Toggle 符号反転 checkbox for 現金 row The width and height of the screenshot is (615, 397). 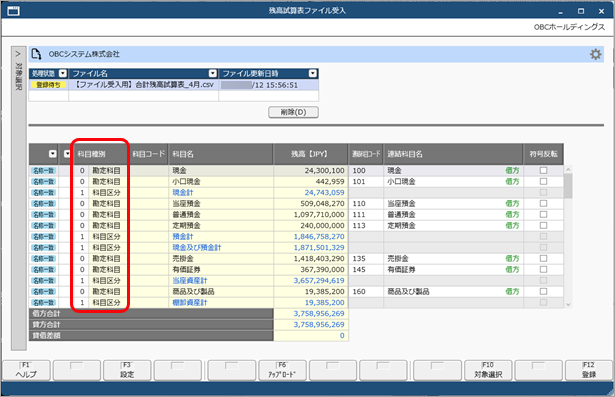click(543, 170)
